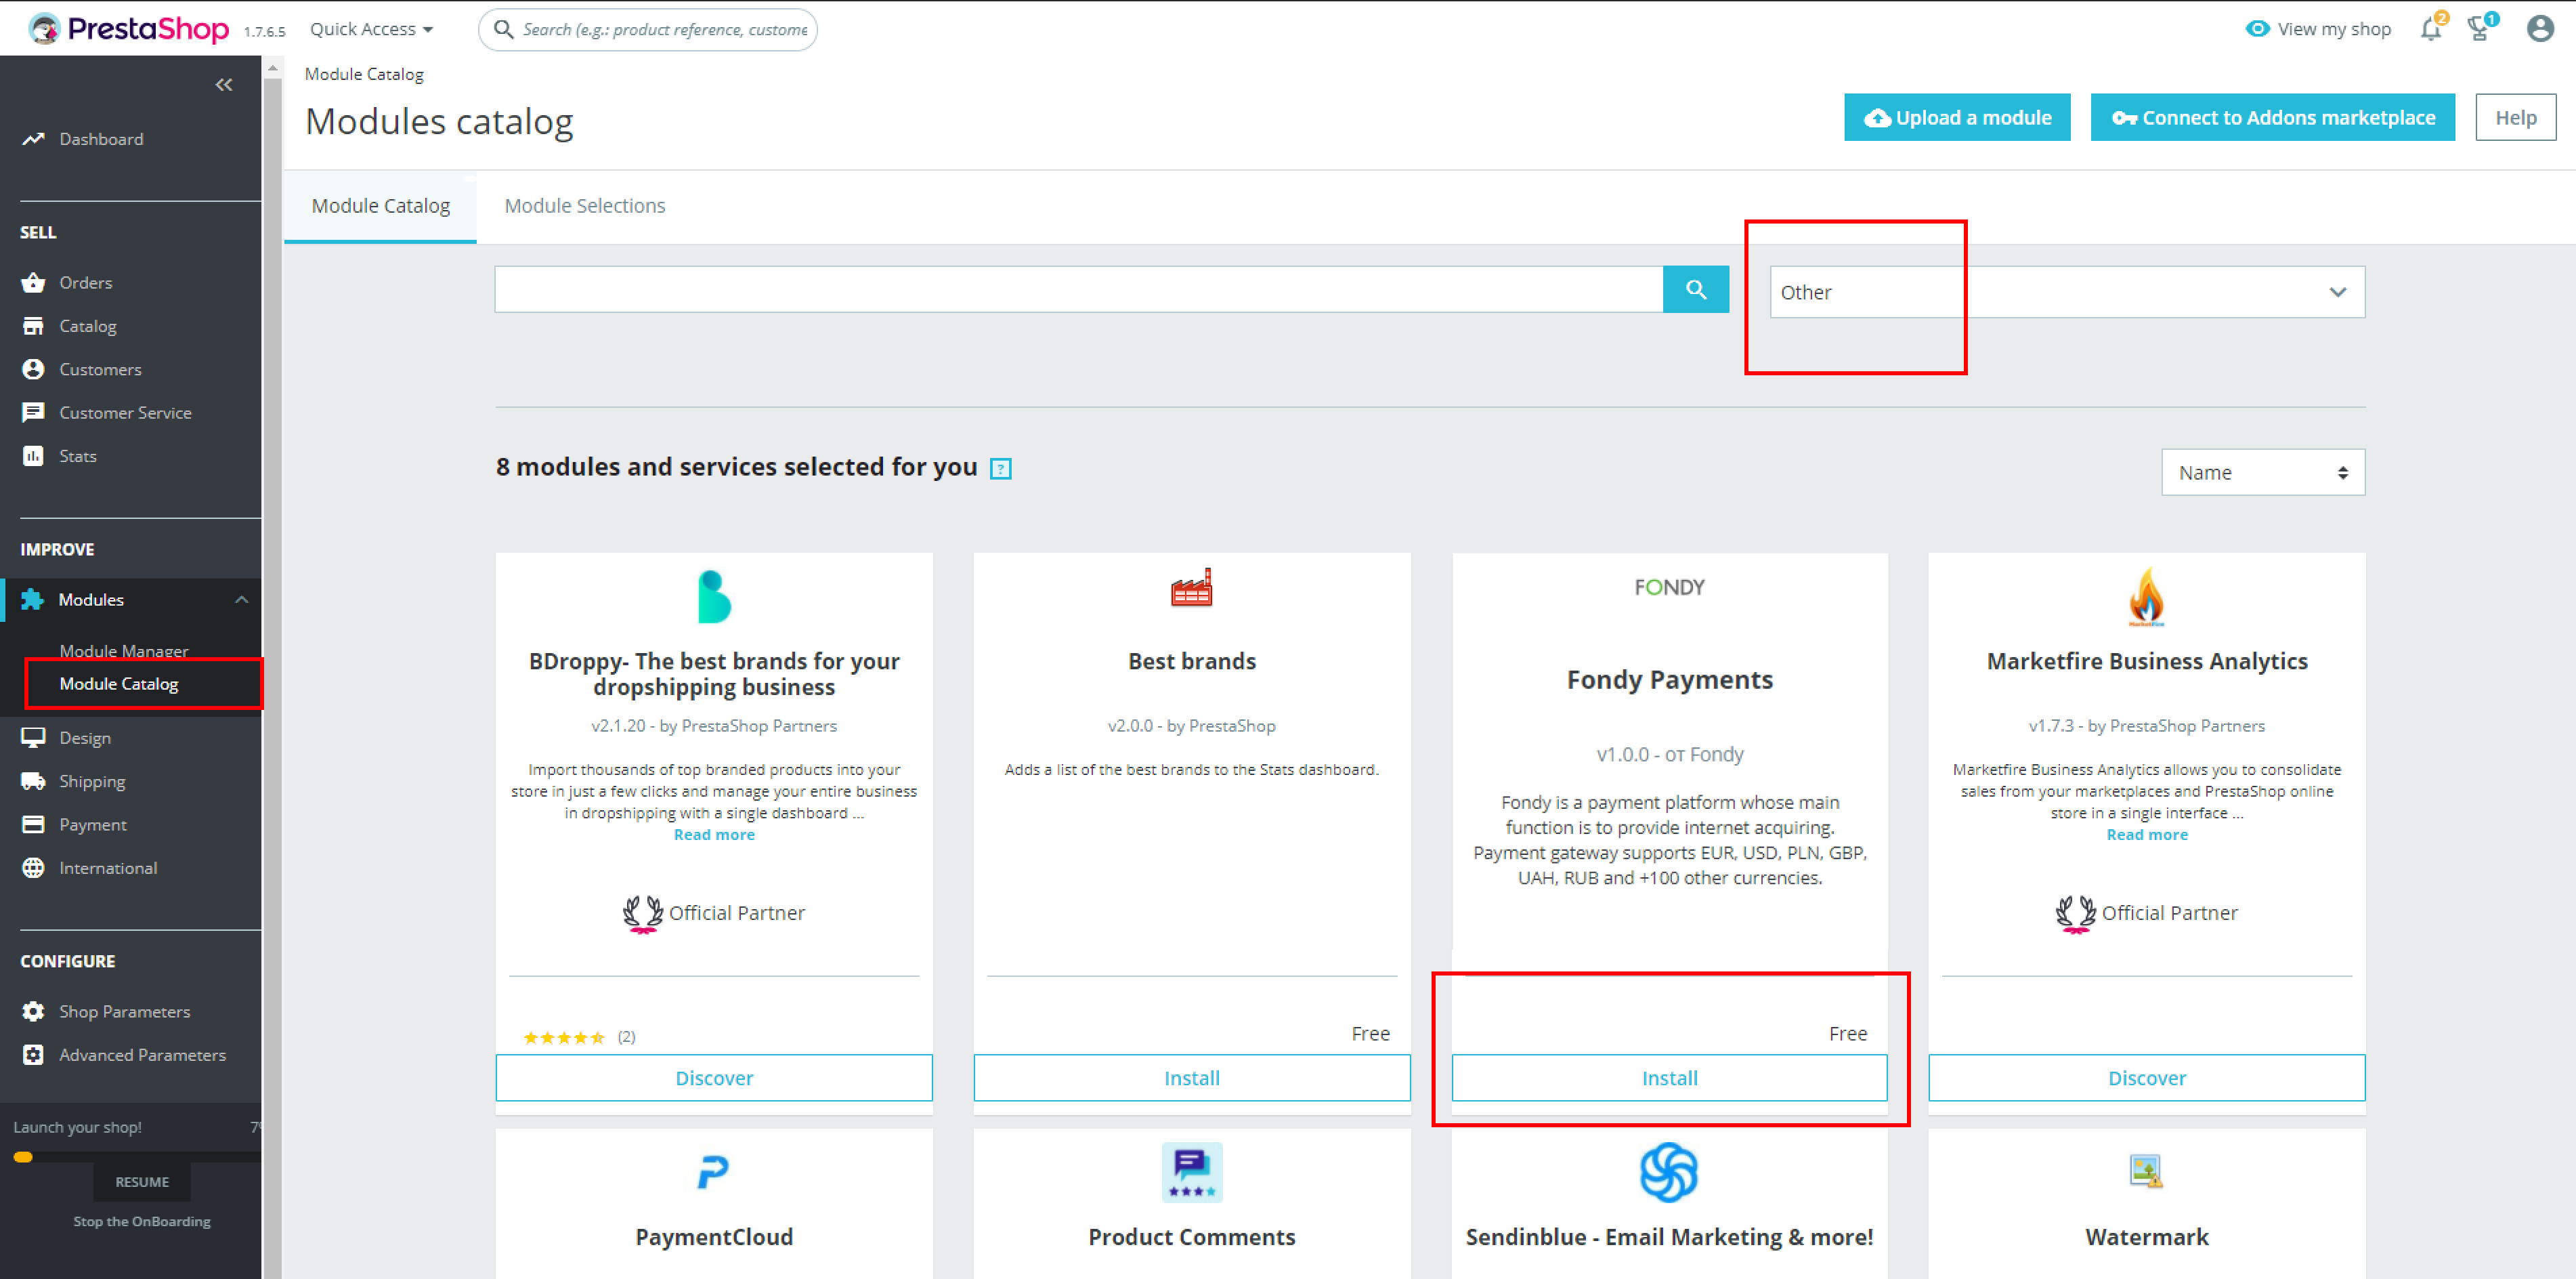2576x1279 pixels.
Task: Click the Watermark module logo
Action: point(2147,1171)
